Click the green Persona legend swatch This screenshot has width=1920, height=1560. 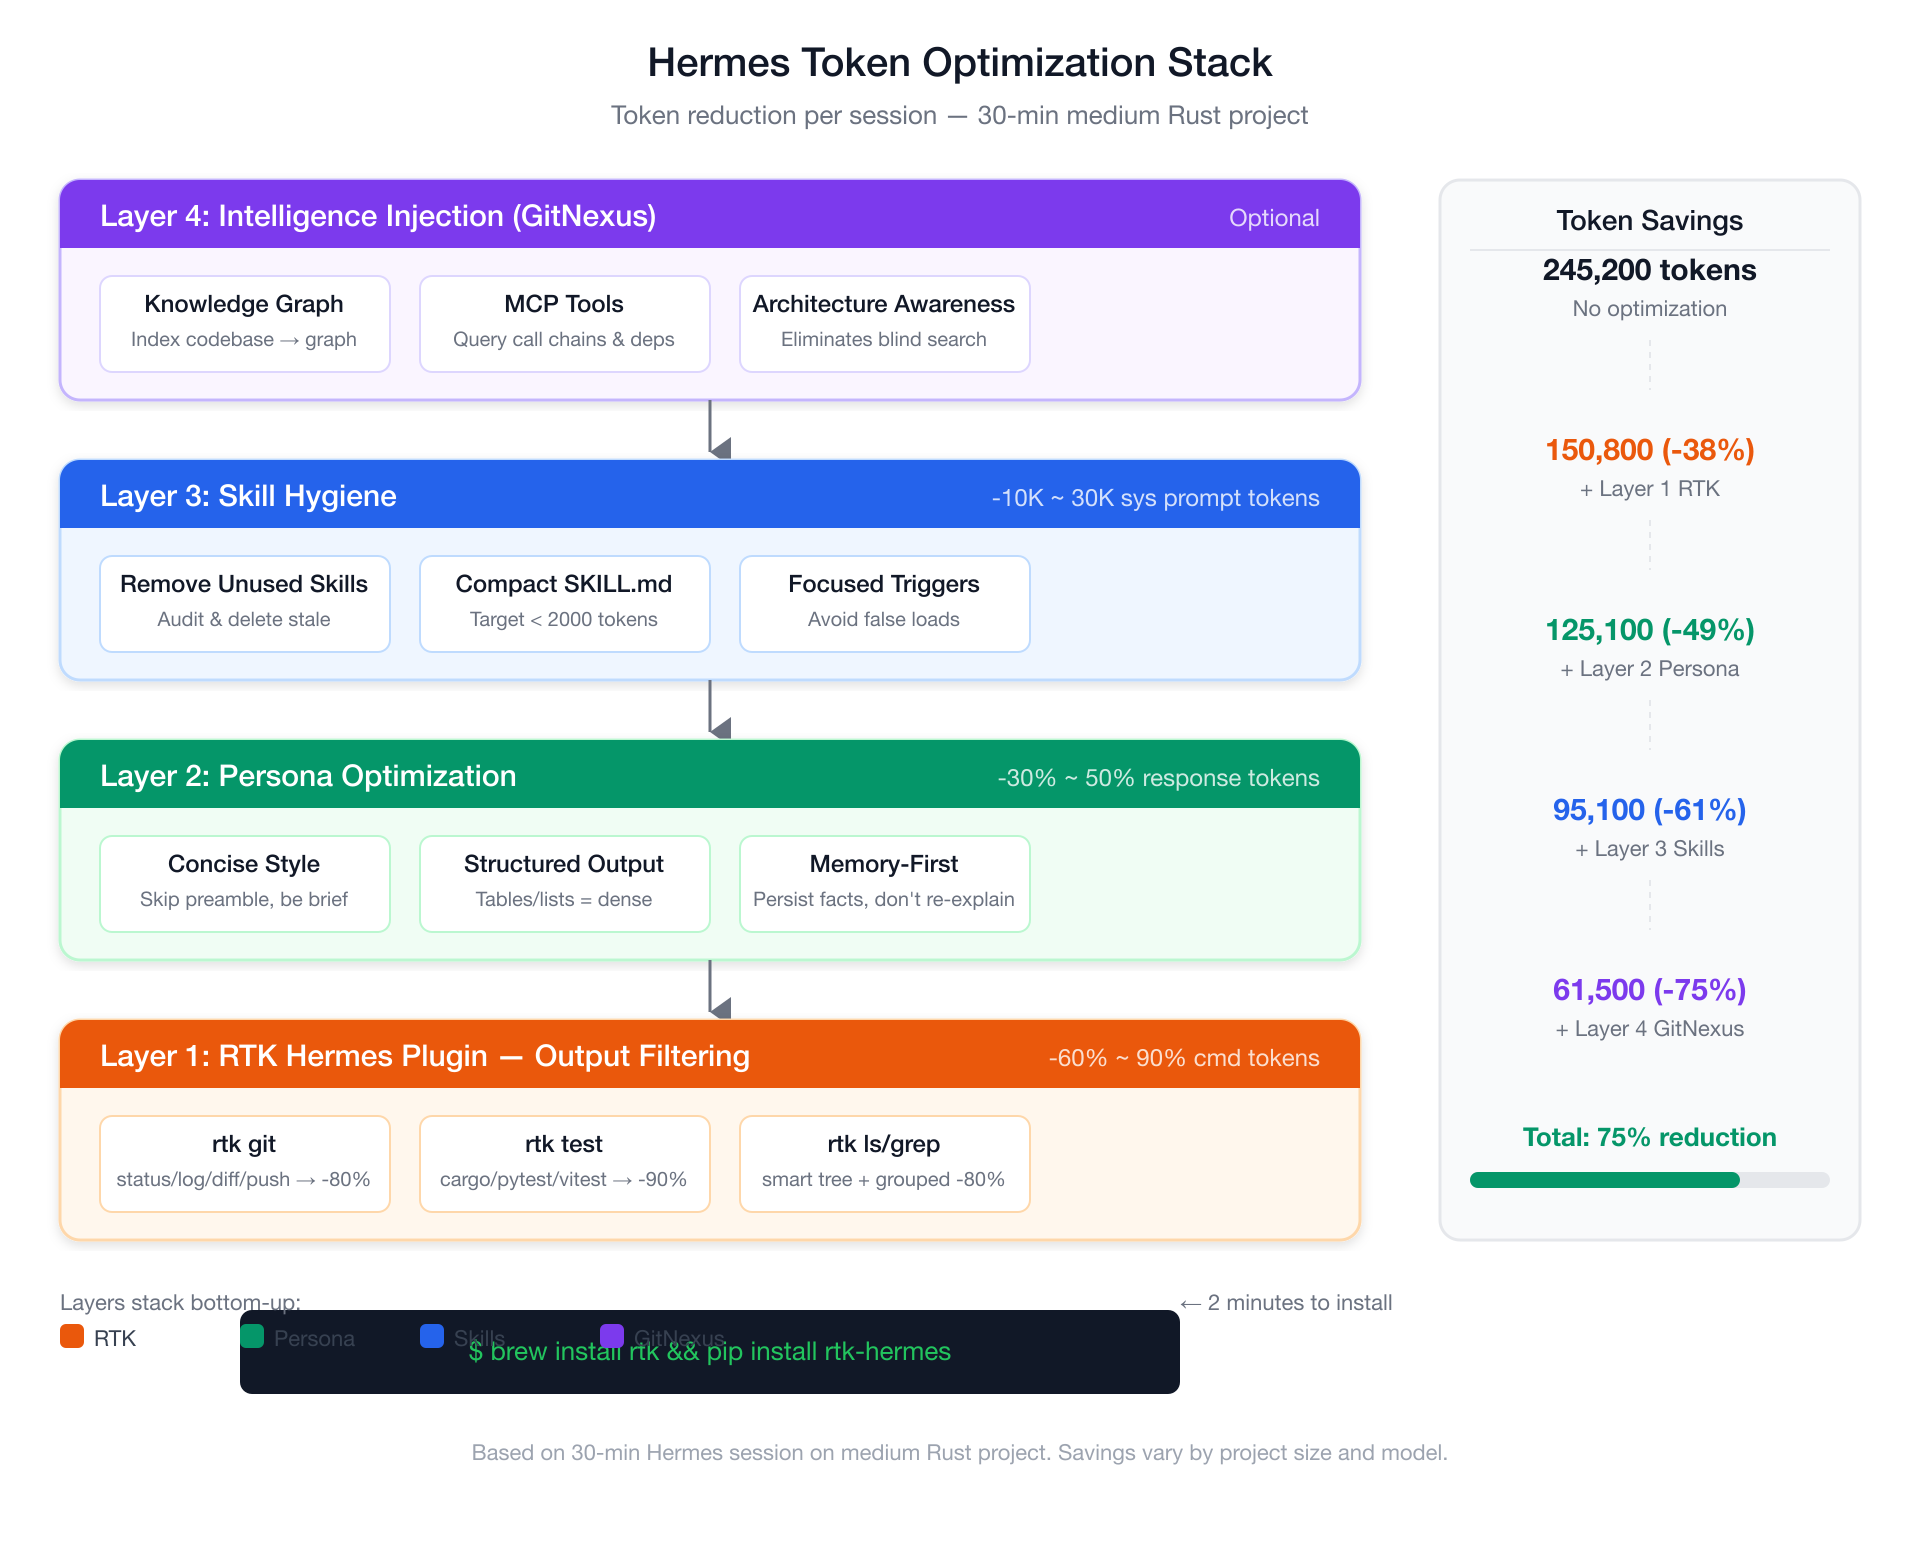click(x=252, y=1336)
